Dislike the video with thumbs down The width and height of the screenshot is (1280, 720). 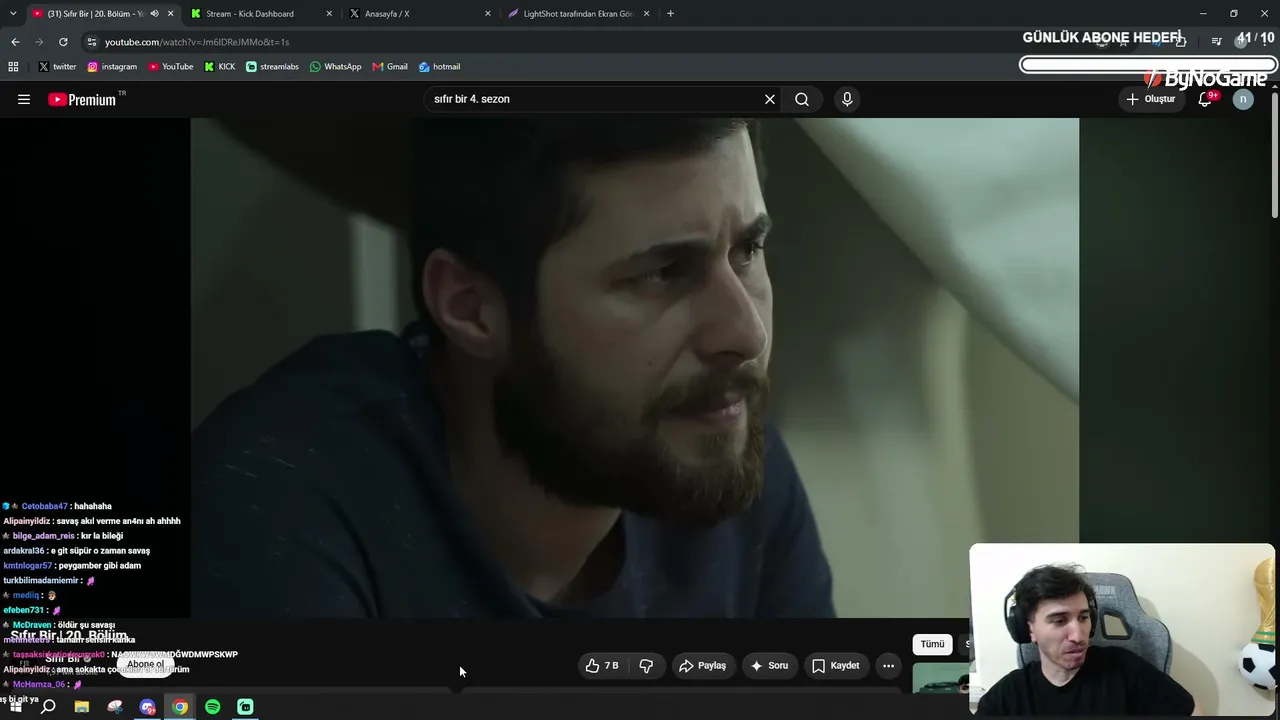click(x=646, y=666)
